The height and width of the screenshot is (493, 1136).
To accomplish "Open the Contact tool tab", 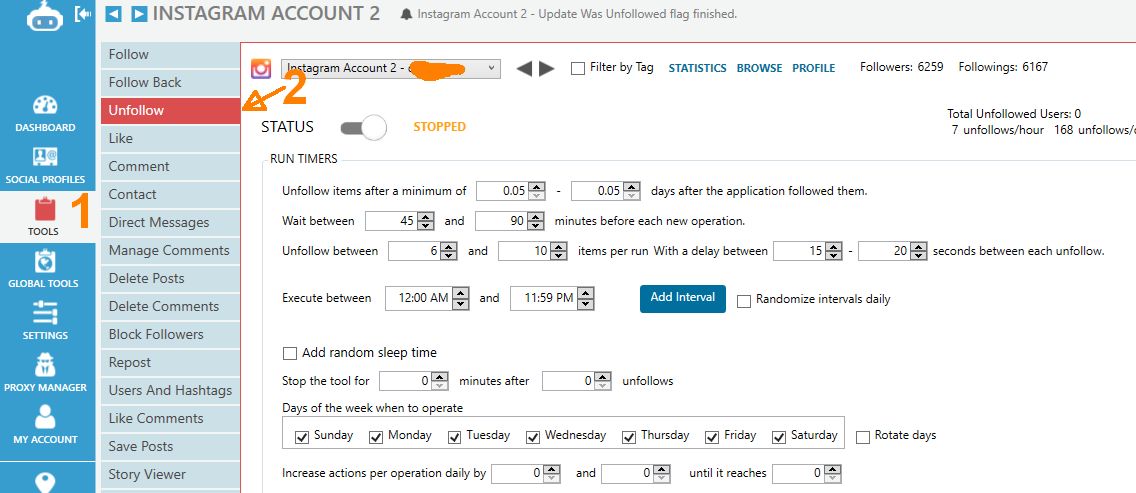I will pyautogui.click(x=170, y=194).
